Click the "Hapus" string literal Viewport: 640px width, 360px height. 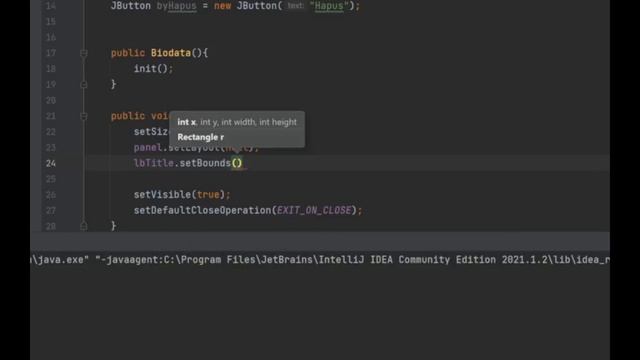[x=329, y=6]
